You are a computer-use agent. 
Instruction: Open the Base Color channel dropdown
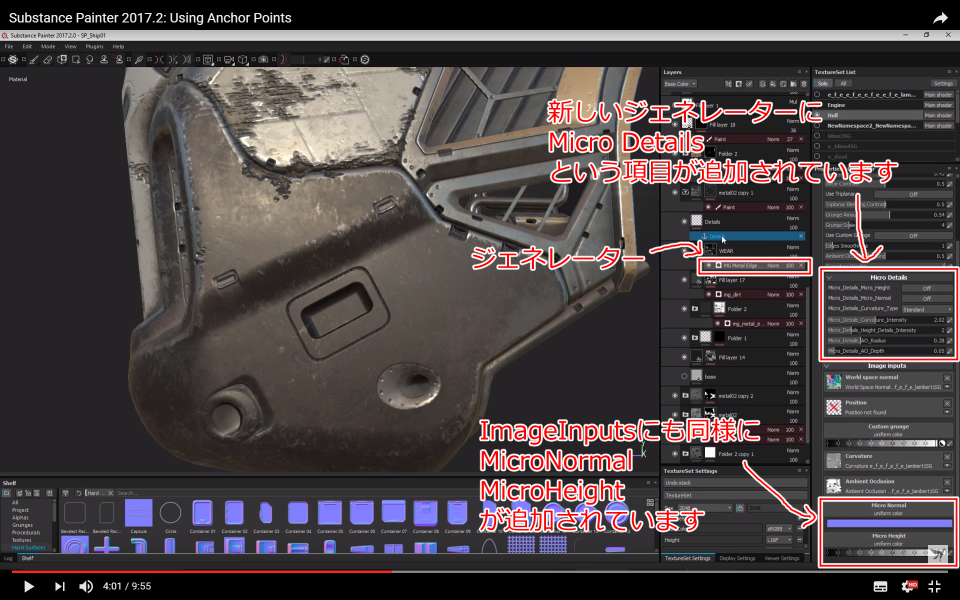point(680,84)
